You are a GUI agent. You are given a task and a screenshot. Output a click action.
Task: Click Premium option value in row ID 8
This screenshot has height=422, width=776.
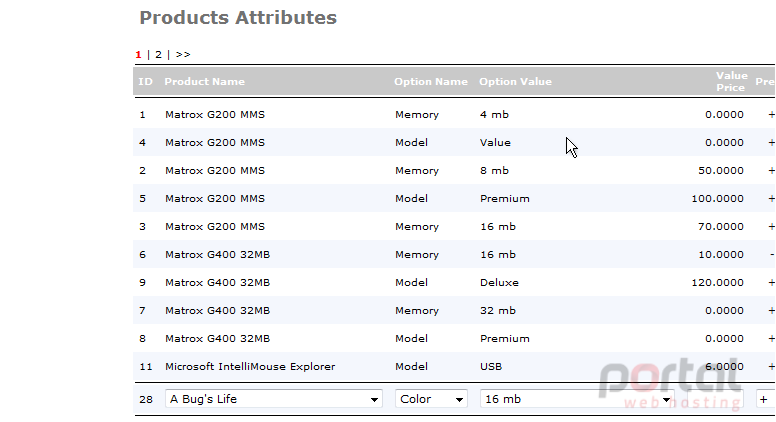tap(505, 338)
